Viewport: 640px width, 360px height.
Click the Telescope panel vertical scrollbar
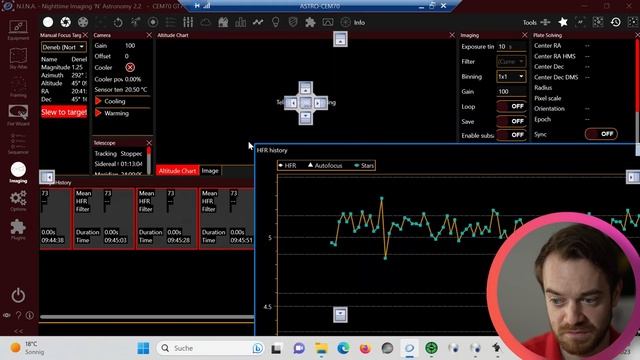[x=149, y=160]
